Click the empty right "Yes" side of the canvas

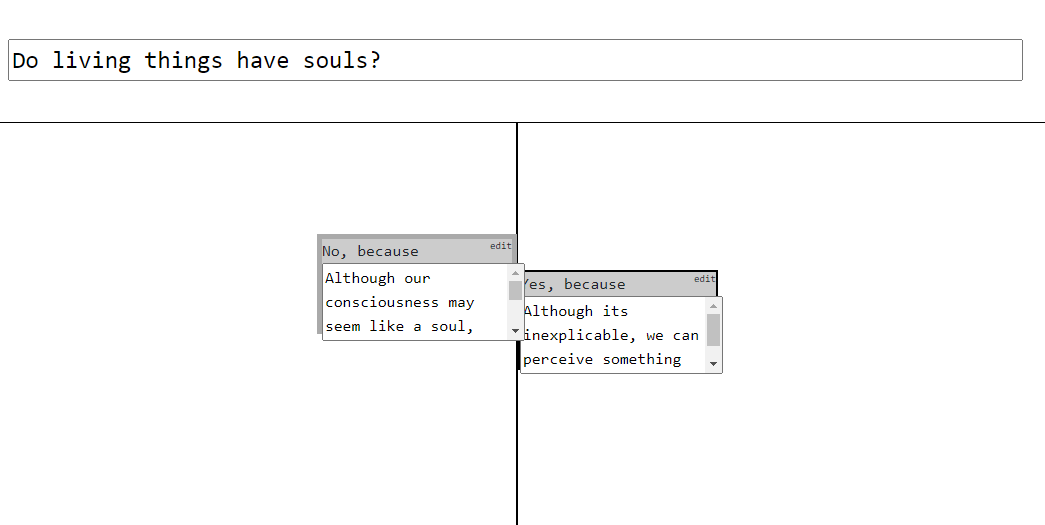(x=880, y=320)
